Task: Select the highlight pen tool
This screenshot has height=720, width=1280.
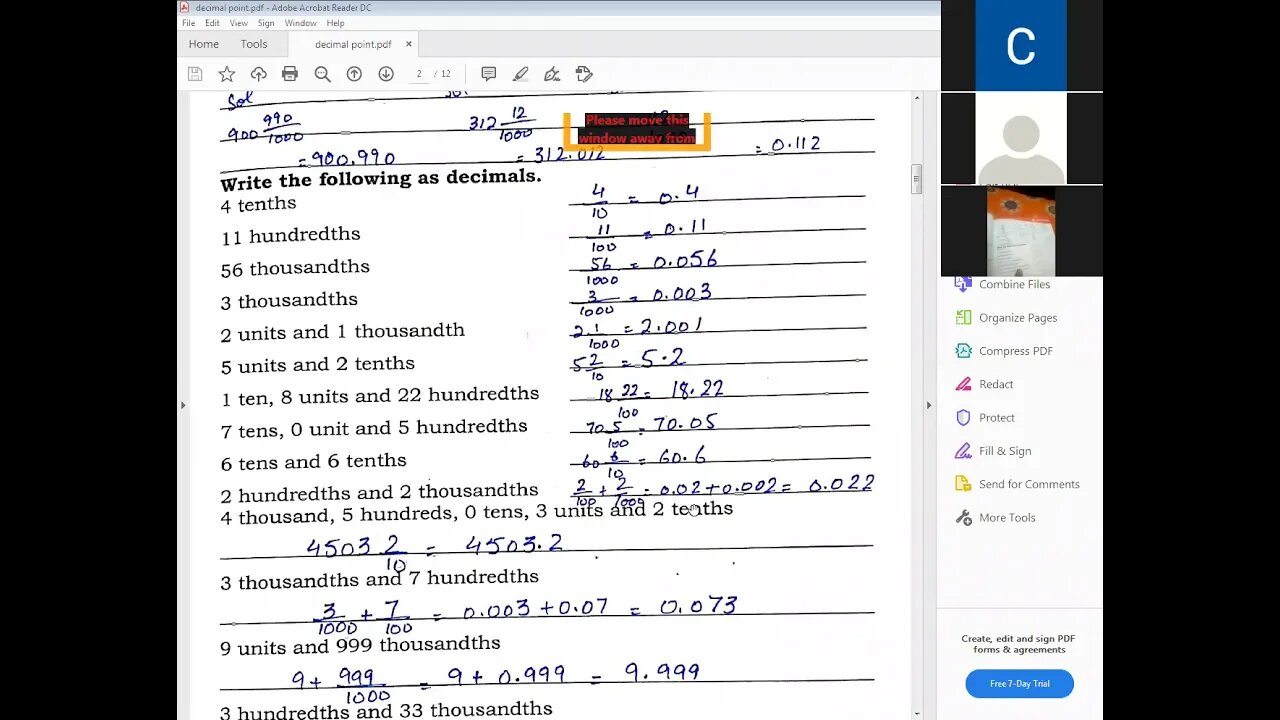Action: point(520,74)
